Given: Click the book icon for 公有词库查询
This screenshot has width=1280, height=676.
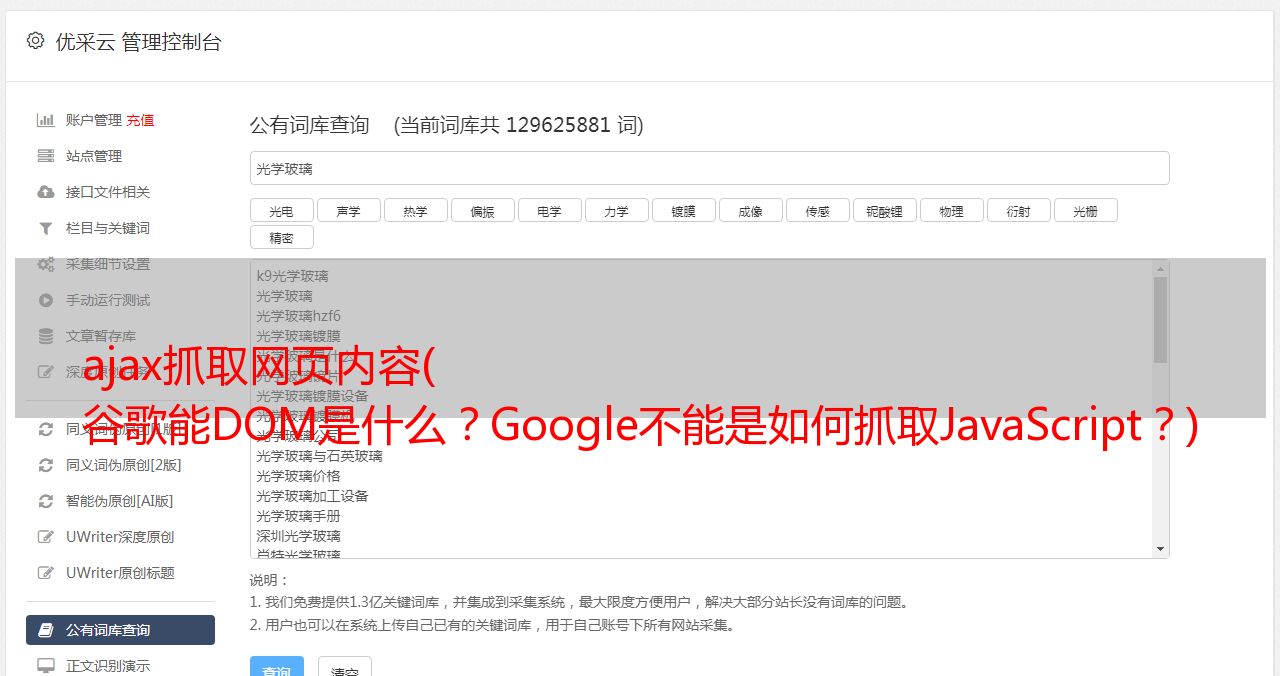Looking at the screenshot, I should click(46, 630).
